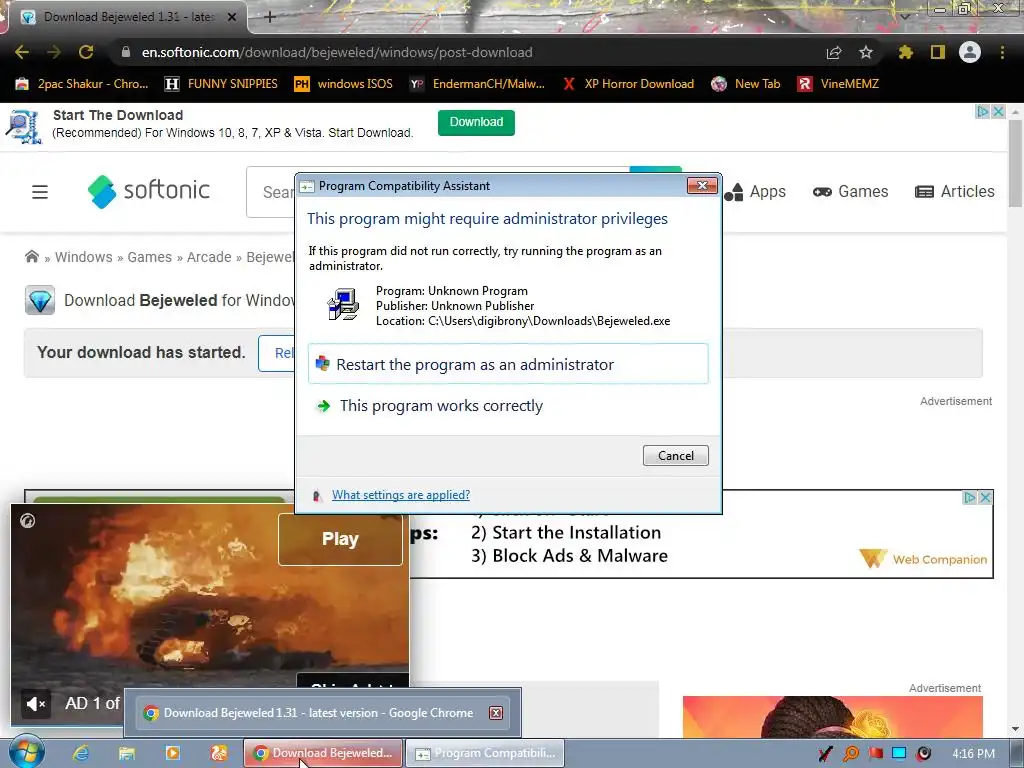Click the clock showing 4:16 PM
The width and height of the screenshot is (1024, 768).
coord(973,754)
